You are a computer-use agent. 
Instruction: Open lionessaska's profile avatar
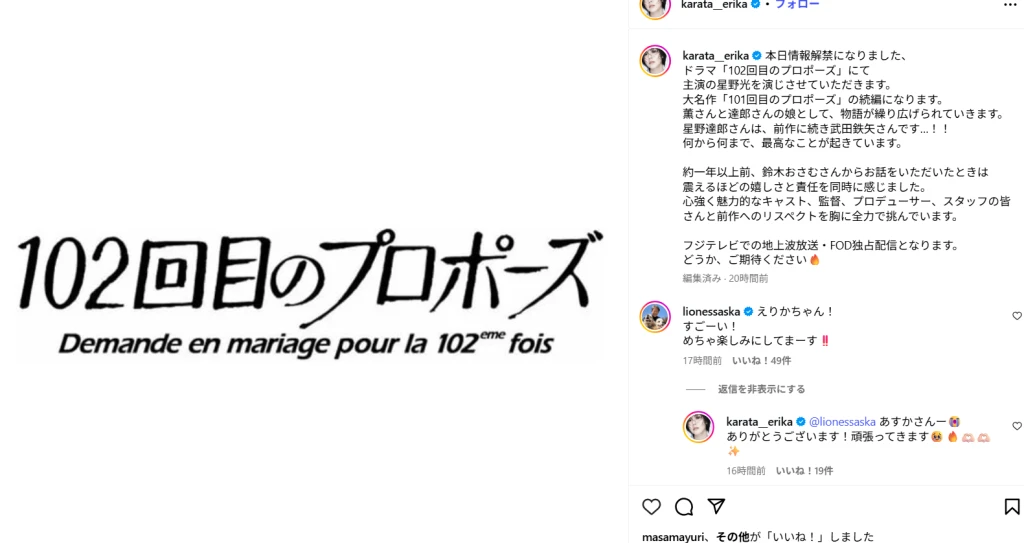click(x=655, y=317)
